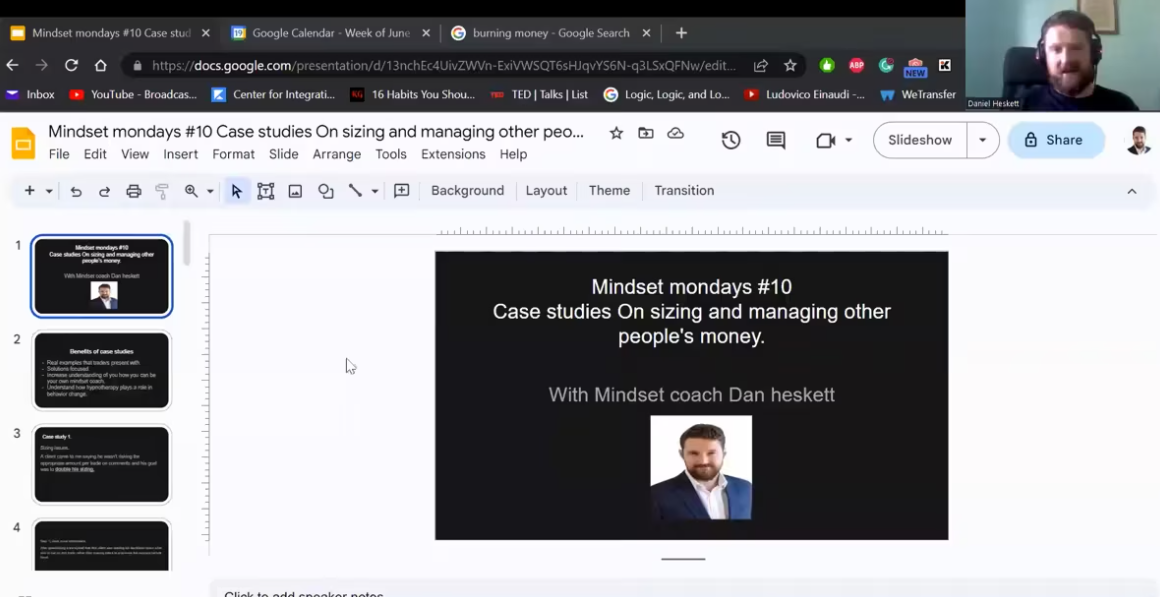Print the presentation
This screenshot has height=597, width=1160.
(x=133, y=191)
